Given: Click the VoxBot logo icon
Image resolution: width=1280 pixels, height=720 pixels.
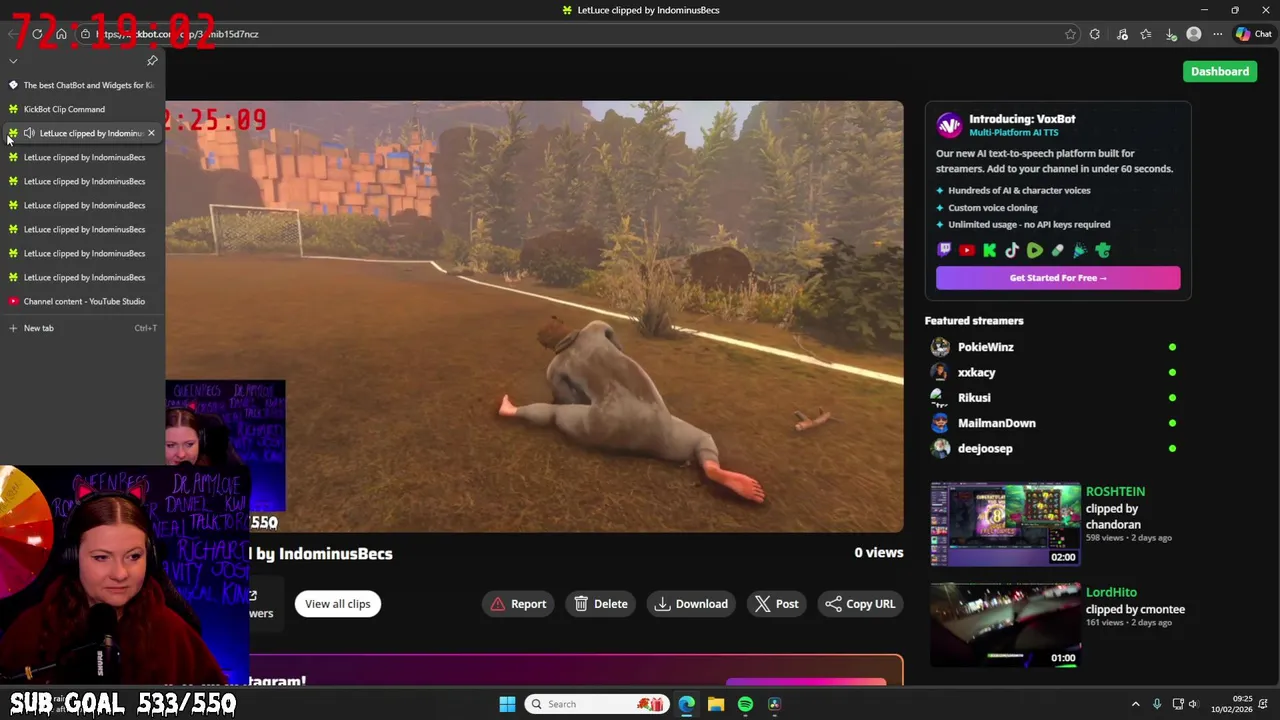Looking at the screenshot, I should (x=949, y=125).
